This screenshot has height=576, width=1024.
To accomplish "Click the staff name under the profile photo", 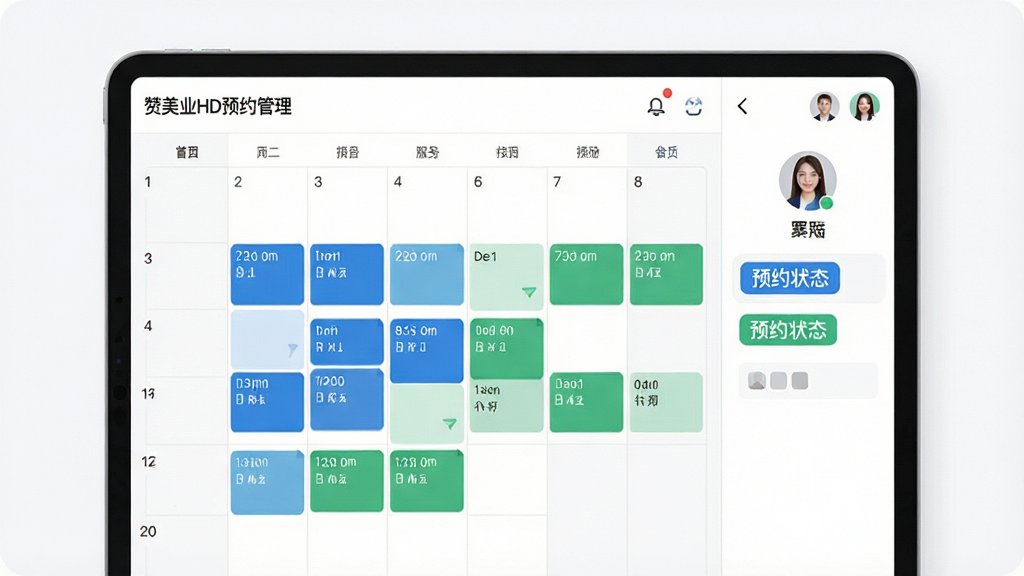I will point(808,229).
